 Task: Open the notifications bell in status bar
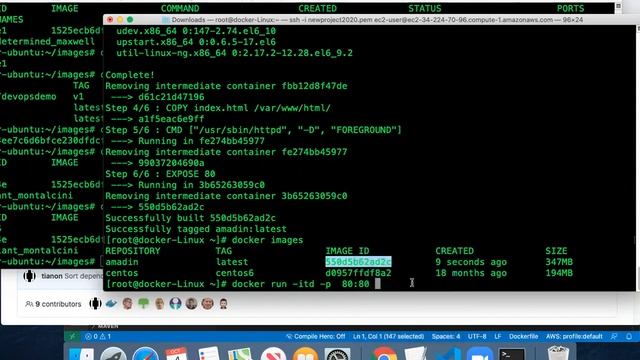pyautogui.click(x=629, y=337)
